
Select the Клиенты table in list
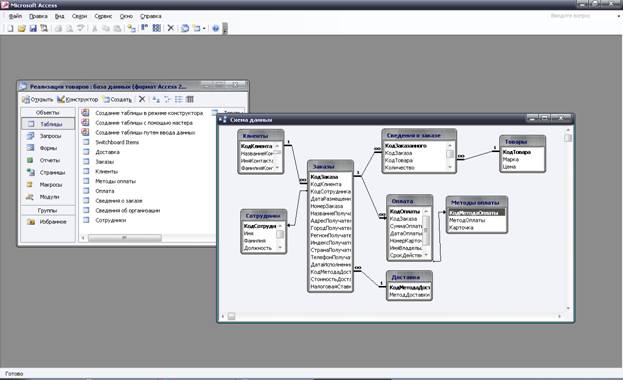pyautogui.click(x=106, y=172)
